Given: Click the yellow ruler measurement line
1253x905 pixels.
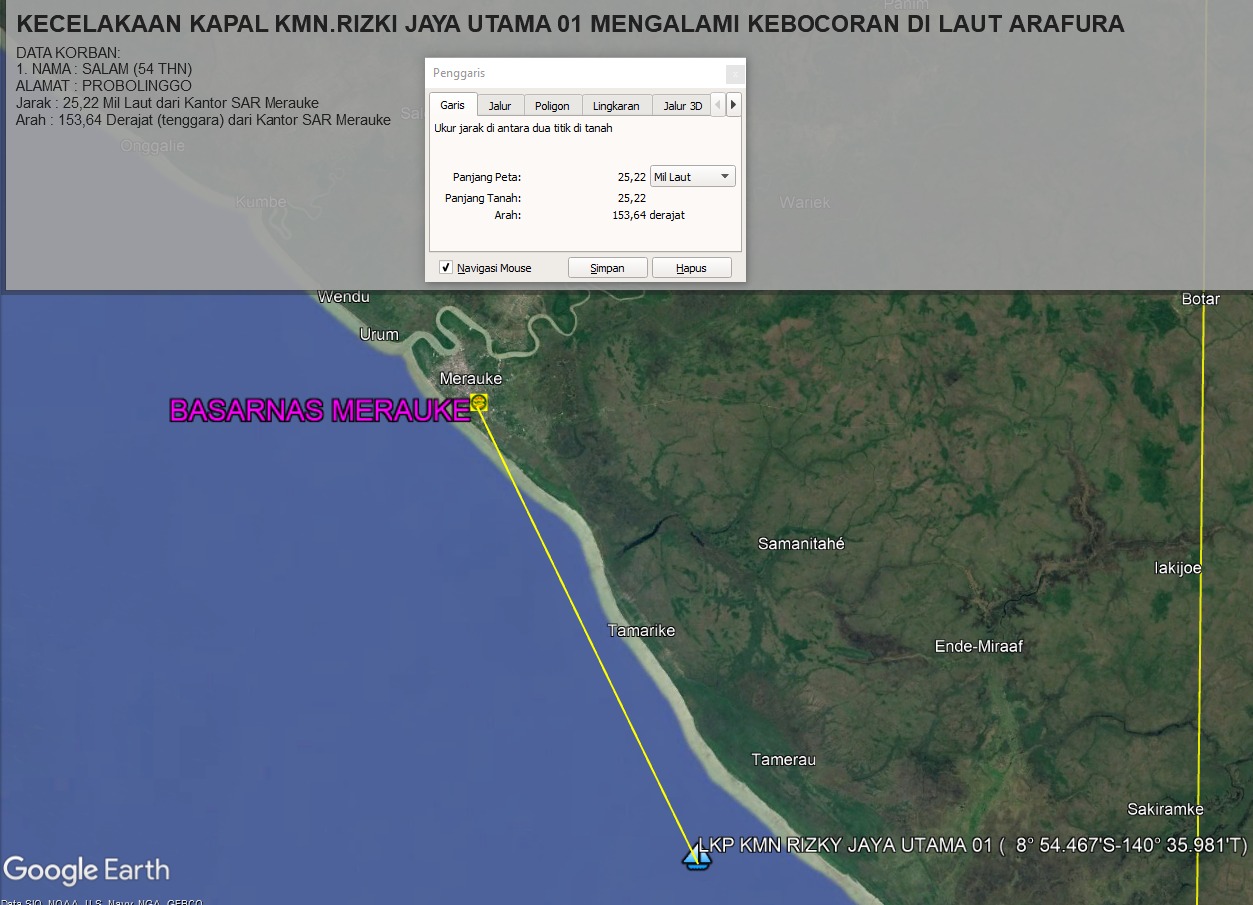Looking at the screenshot, I should (588, 630).
